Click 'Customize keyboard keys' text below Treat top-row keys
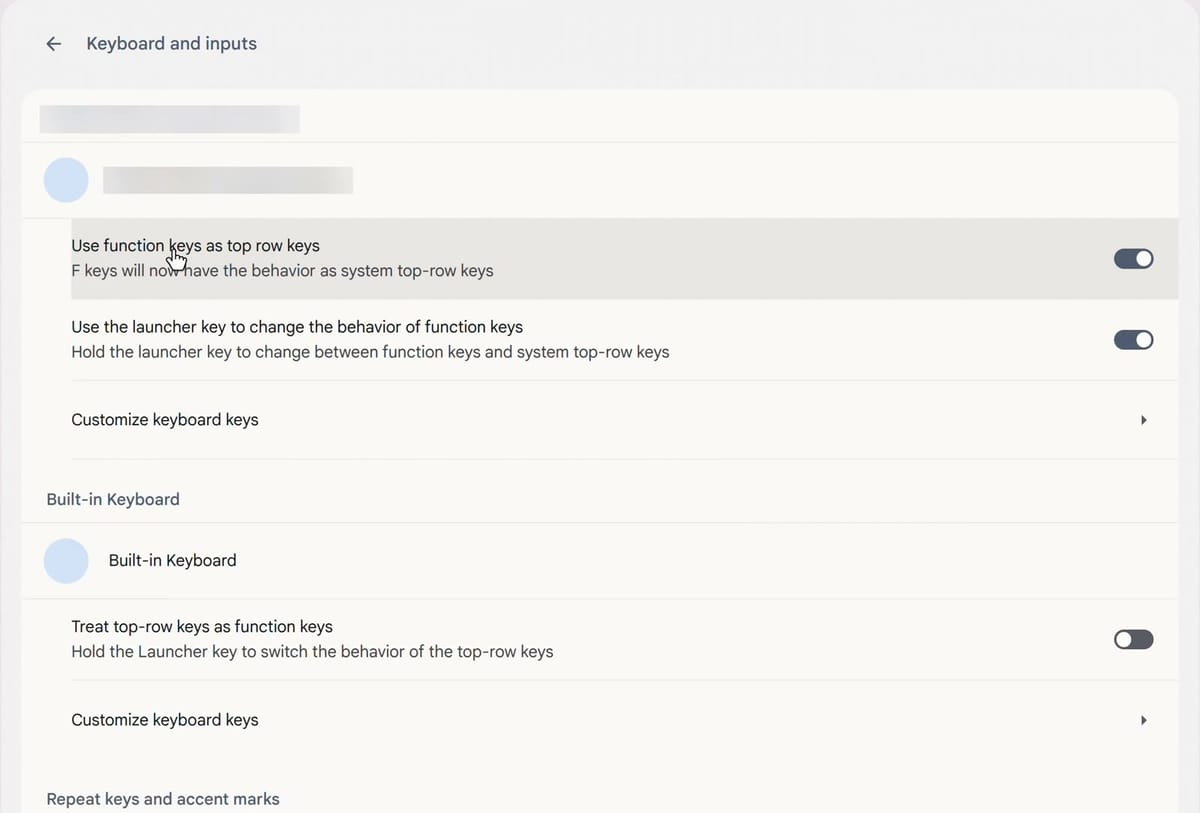 [x=165, y=720]
